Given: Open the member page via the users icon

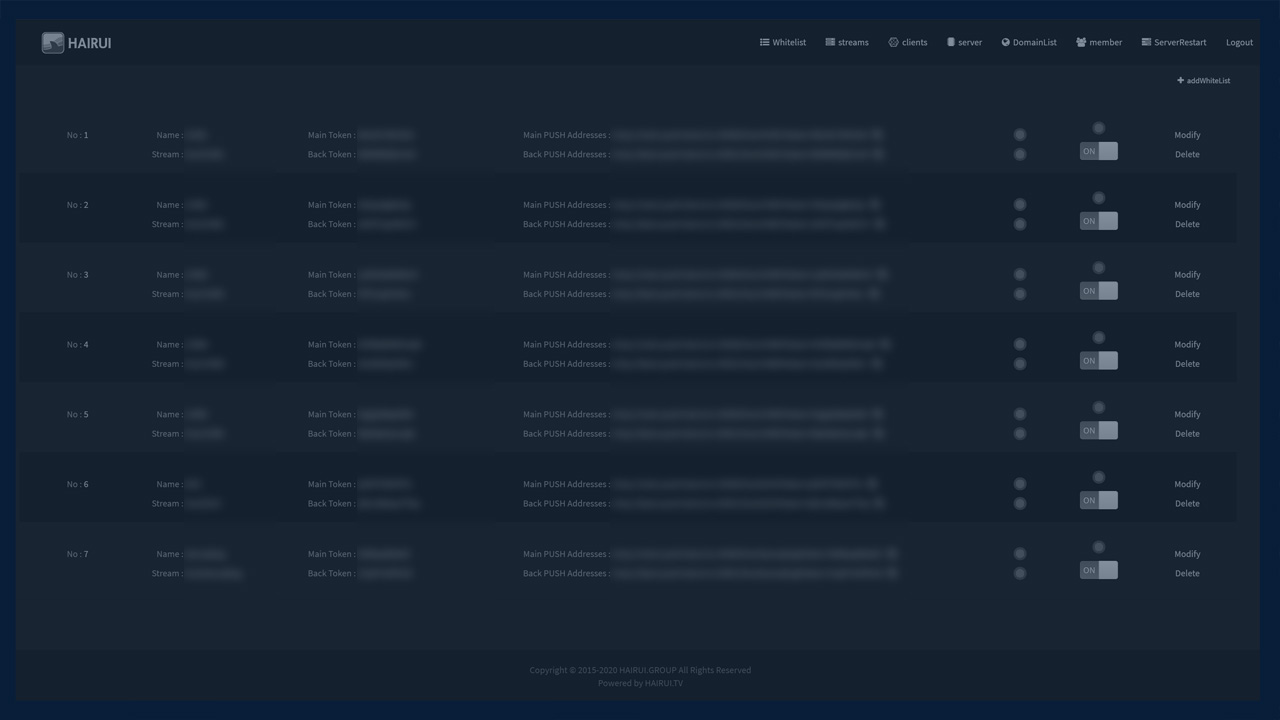Looking at the screenshot, I should 1081,42.
